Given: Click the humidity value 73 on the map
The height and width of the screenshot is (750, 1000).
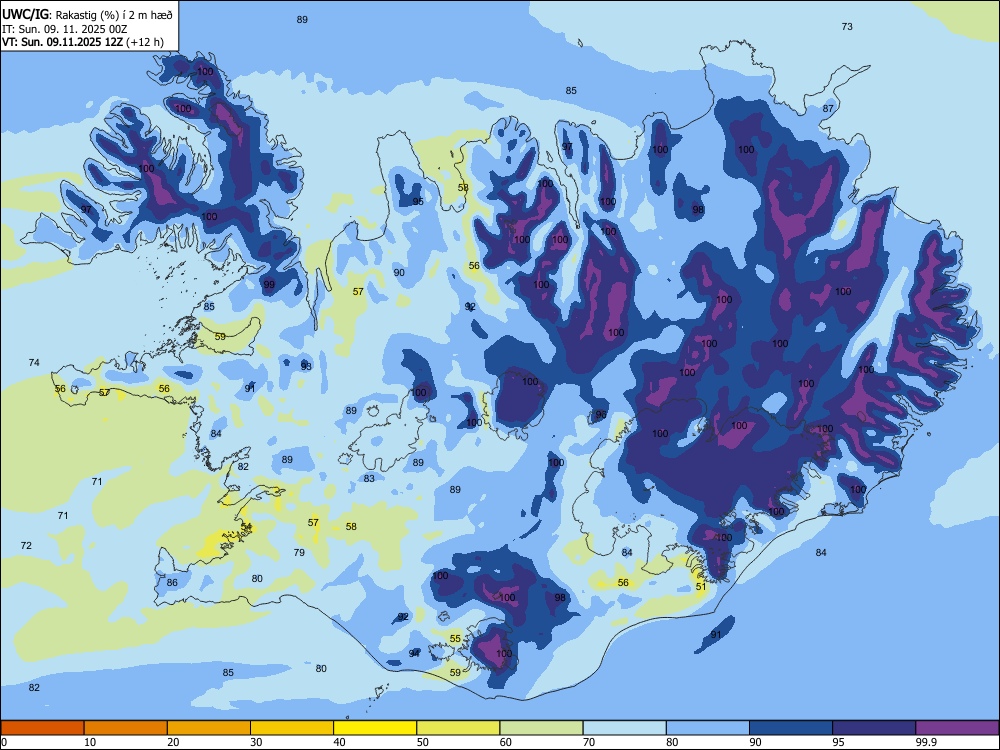Looking at the screenshot, I should 847,27.
